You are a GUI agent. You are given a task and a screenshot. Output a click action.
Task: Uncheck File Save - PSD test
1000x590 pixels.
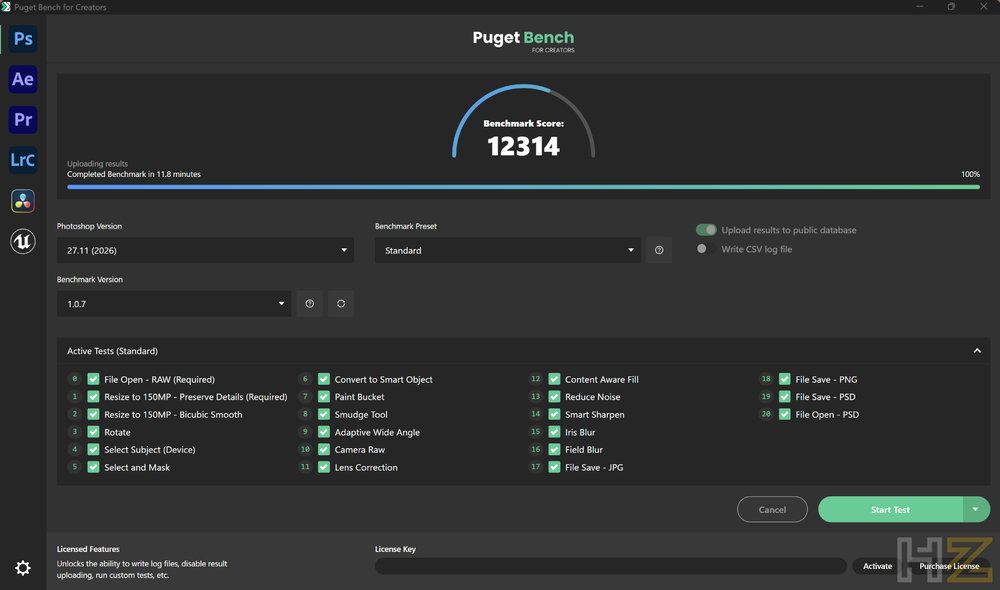pyautogui.click(x=784, y=397)
